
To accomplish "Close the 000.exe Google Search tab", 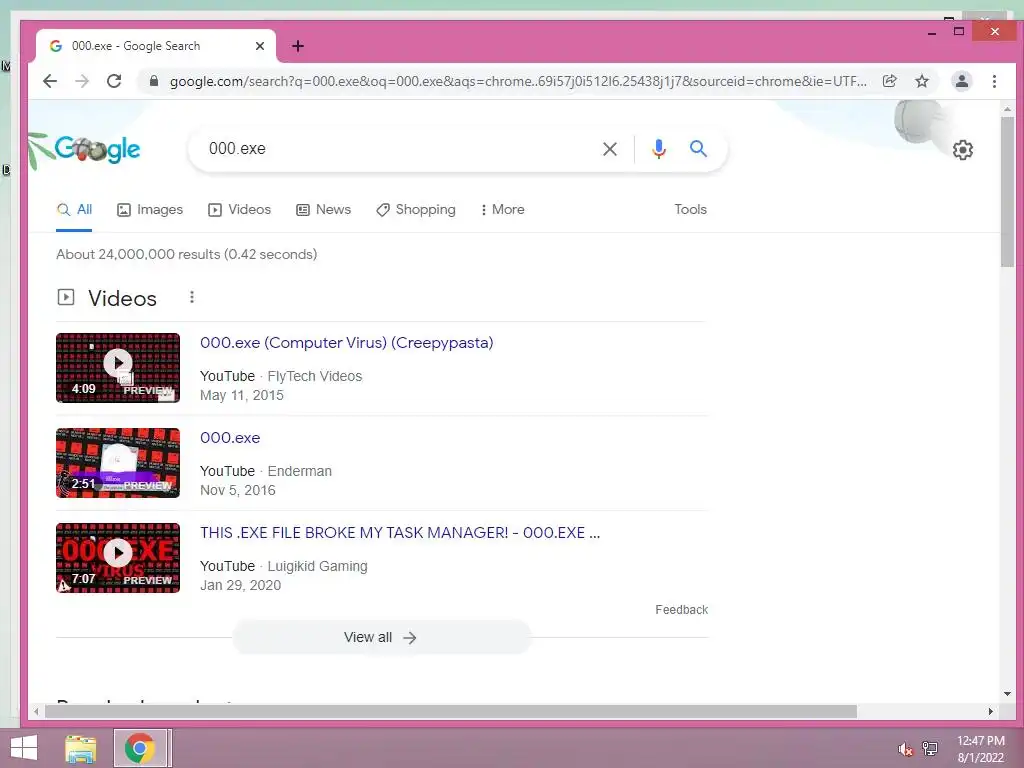I will pyautogui.click(x=259, y=46).
